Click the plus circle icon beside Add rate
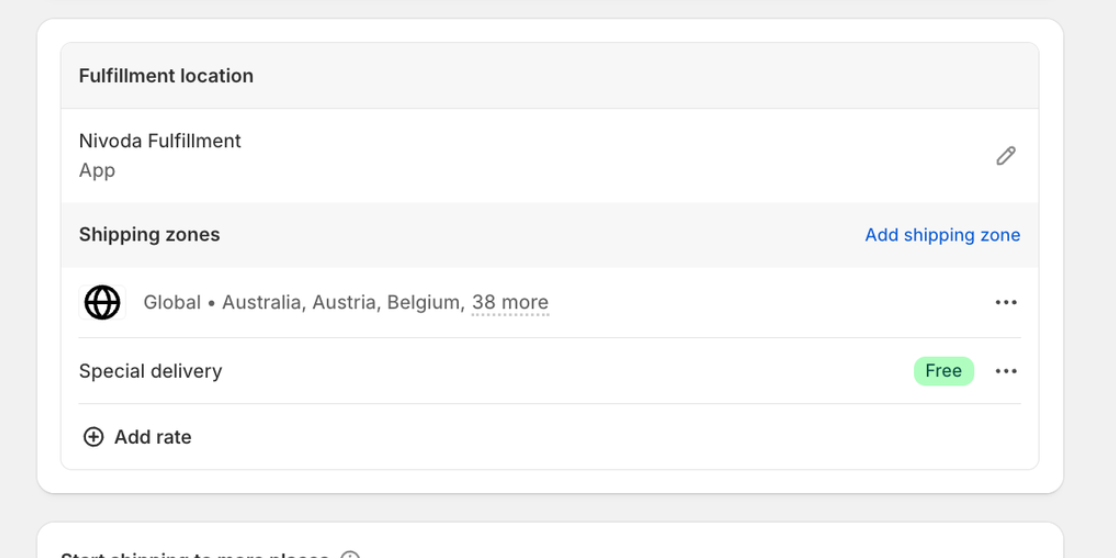The height and width of the screenshot is (558, 1116). pyautogui.click(x=93, y=437)
